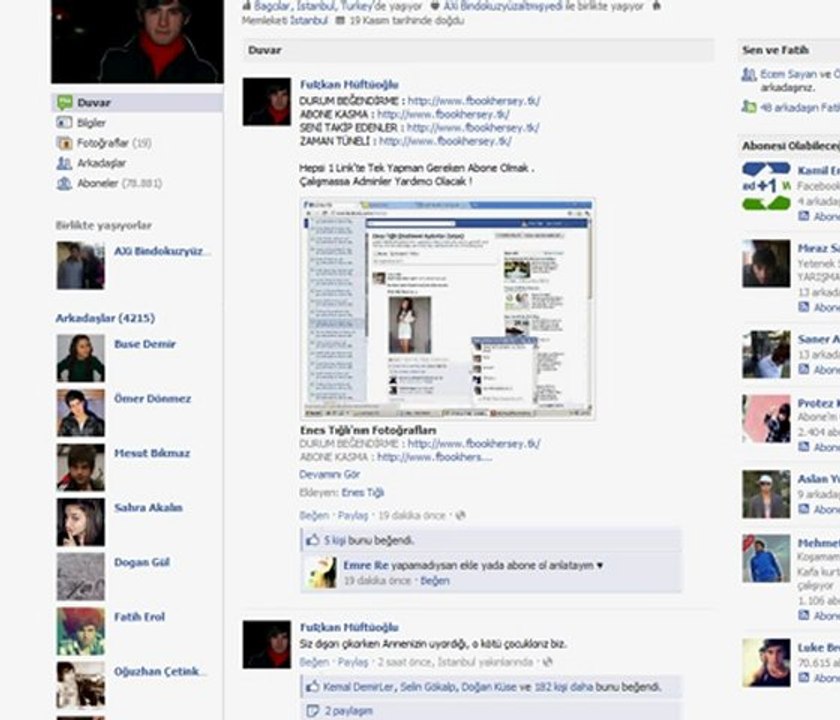Open Furkan Müftüoğlu name on second post
Screen dimensions: 840x720
click(x=349, y=627)
